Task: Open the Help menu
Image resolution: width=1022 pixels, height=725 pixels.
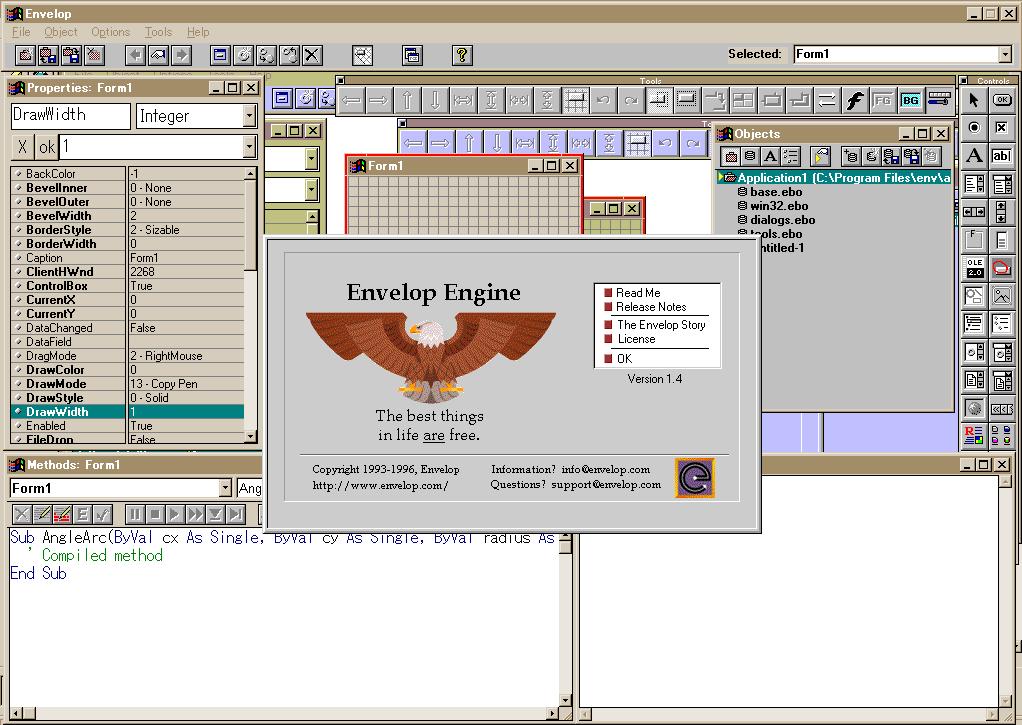Action: [198, 32]
